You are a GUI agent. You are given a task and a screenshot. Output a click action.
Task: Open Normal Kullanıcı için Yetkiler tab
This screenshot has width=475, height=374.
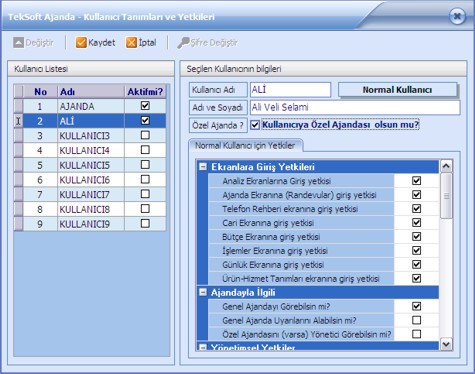tap(245, 146)
